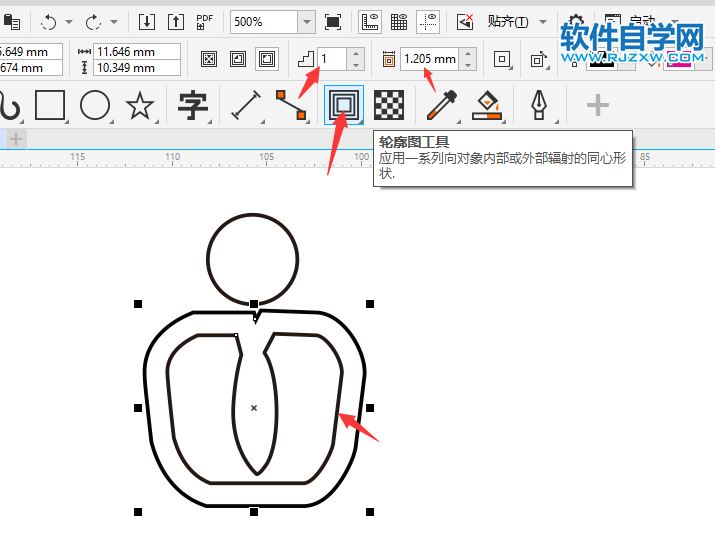Open the redo history dropdown arrow
Viewport: 715px width, 554px height.
pos(114,21)
